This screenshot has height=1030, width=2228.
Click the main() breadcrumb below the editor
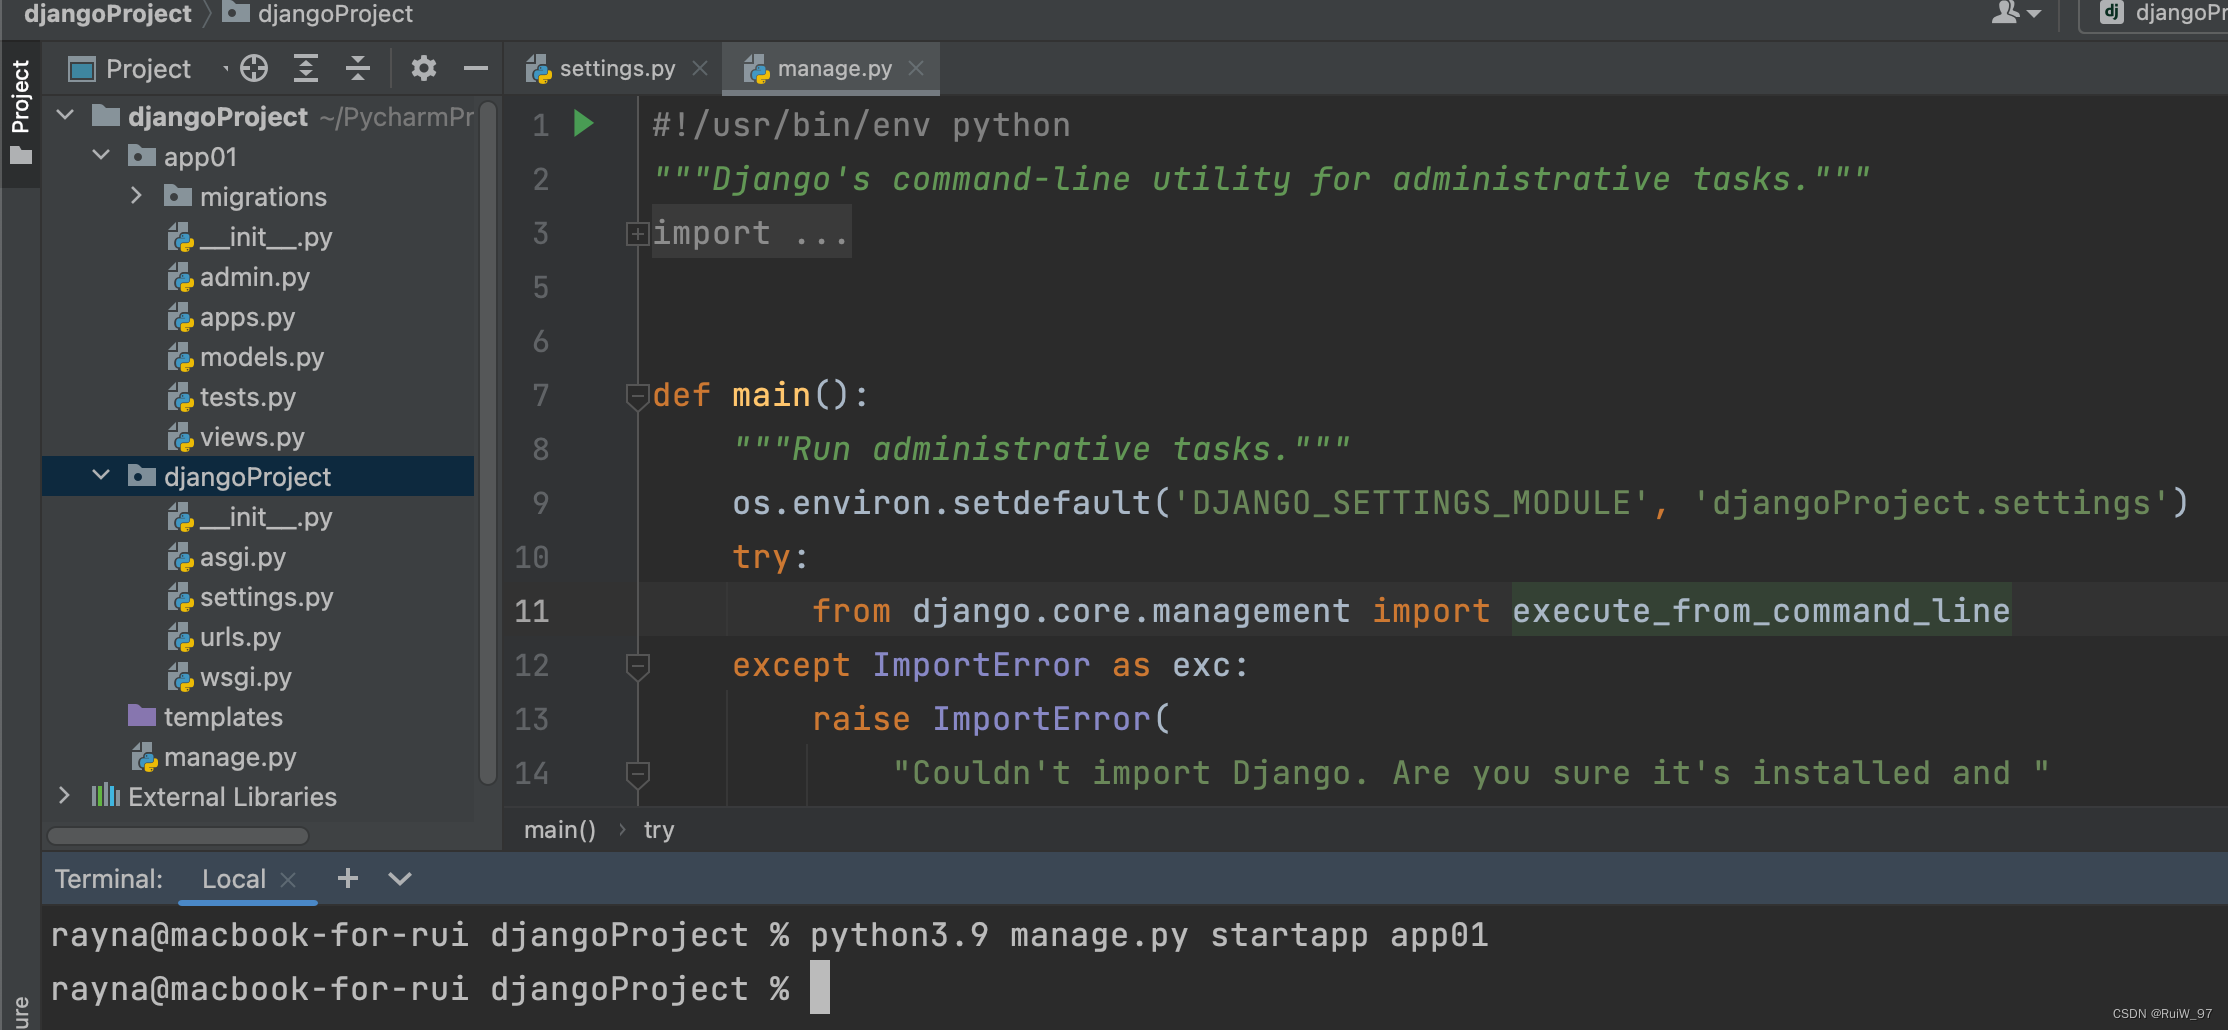558,829
